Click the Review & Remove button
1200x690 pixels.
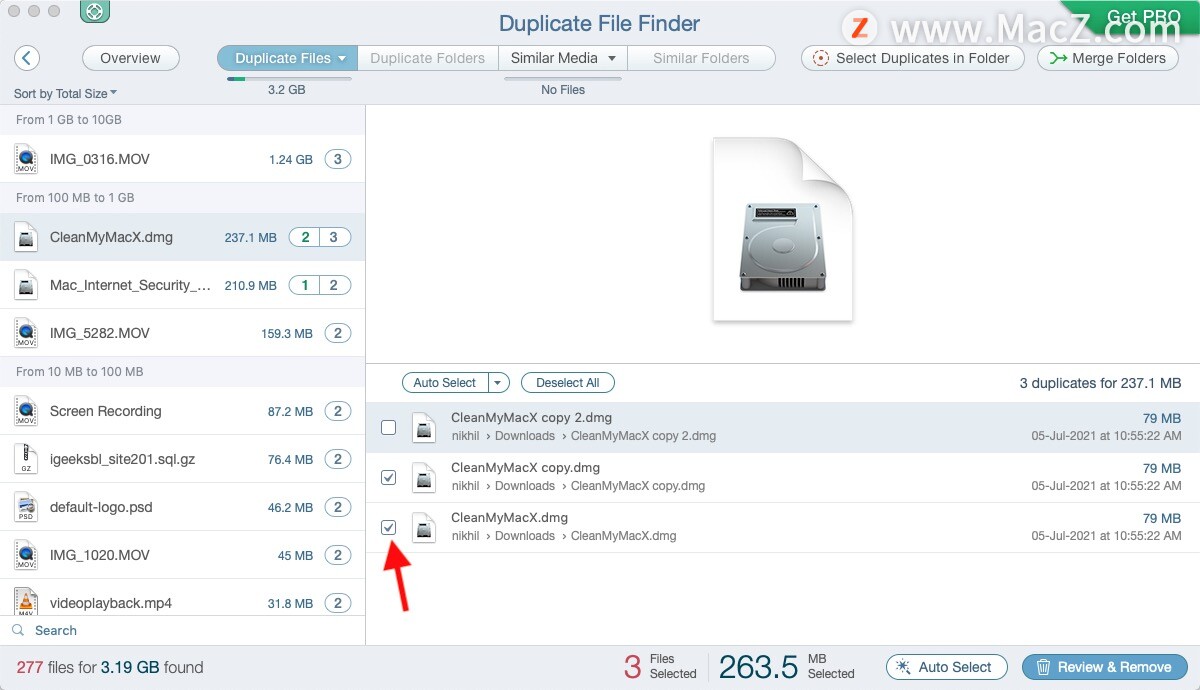coord(1104,667)
